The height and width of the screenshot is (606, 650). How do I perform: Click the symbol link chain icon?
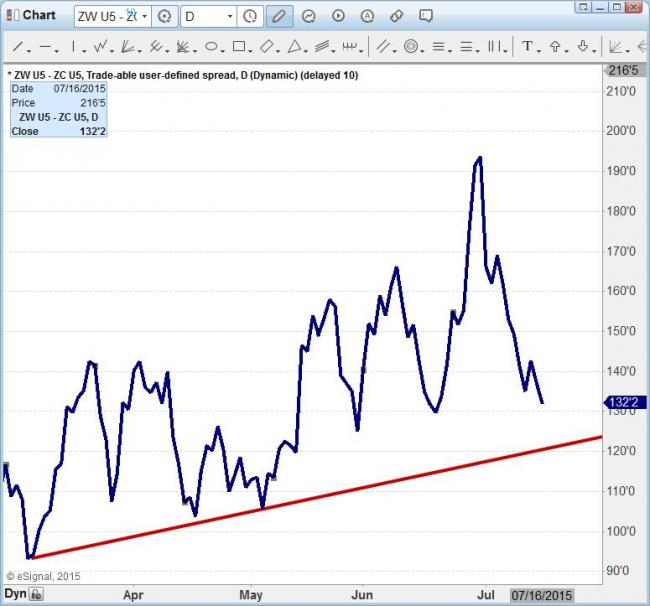pos(397,16)
